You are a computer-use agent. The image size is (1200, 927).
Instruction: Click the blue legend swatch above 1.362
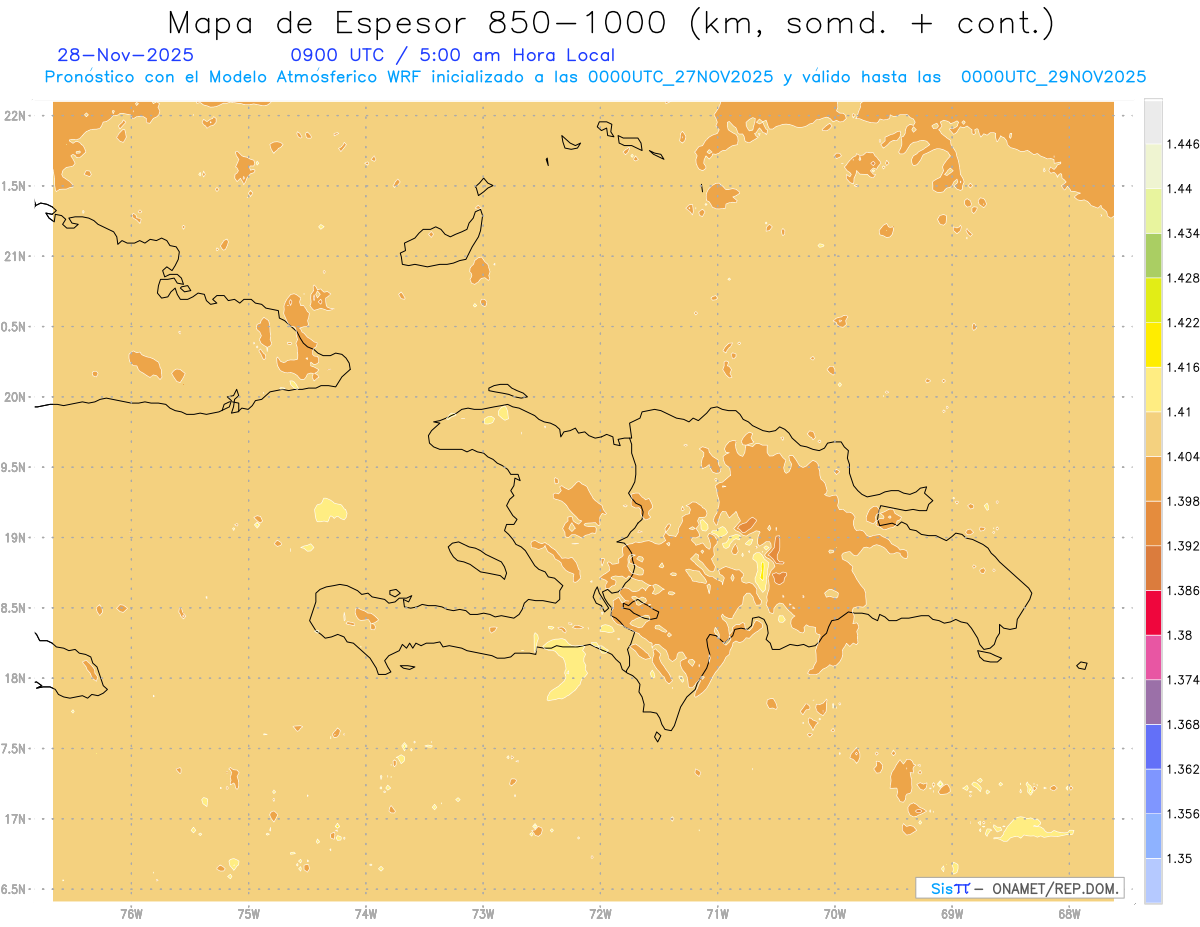[x=1153, y=747]
